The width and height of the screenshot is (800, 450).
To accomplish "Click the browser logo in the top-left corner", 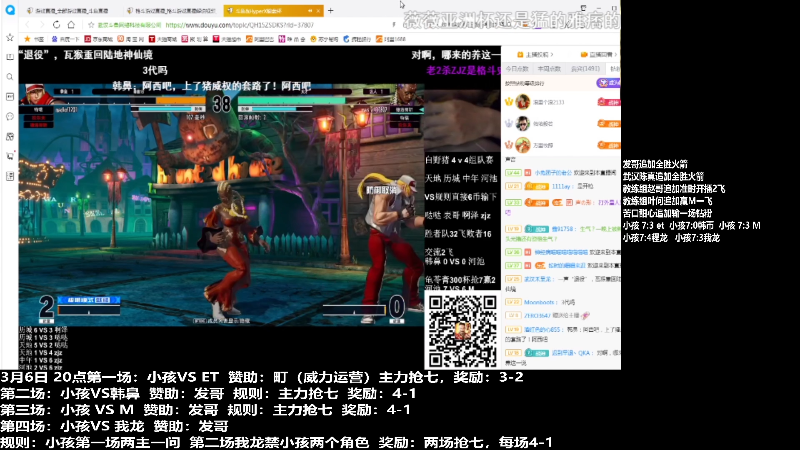I will [10, 10].
